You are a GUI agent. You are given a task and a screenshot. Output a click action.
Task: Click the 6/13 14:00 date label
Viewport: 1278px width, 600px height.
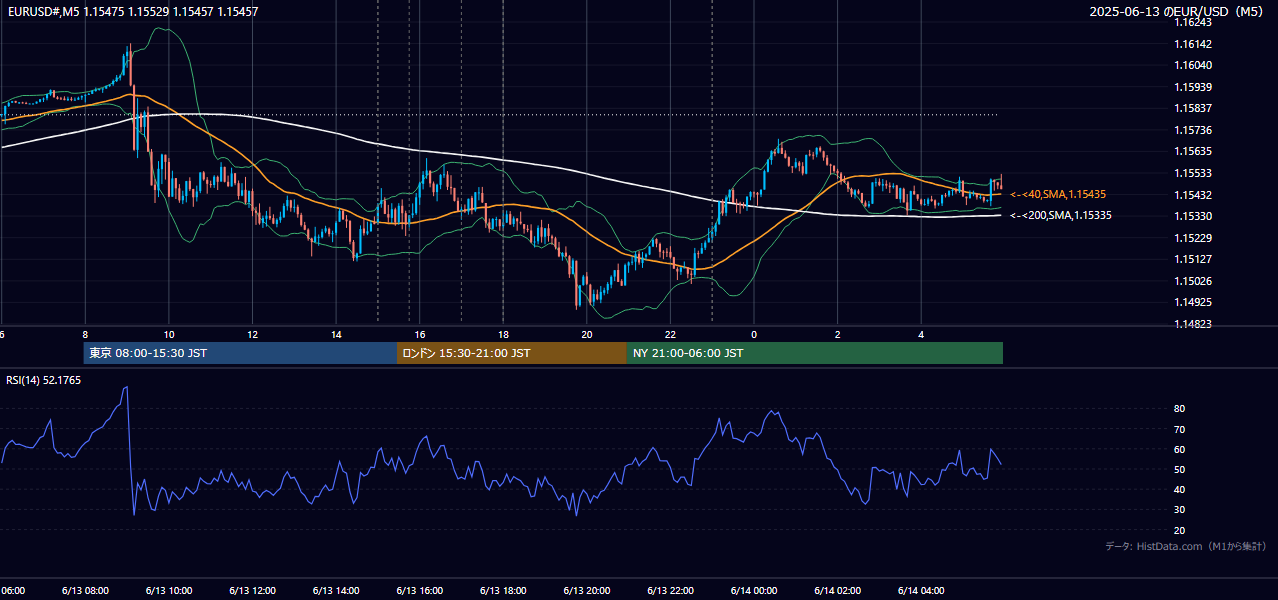(336, 591)
